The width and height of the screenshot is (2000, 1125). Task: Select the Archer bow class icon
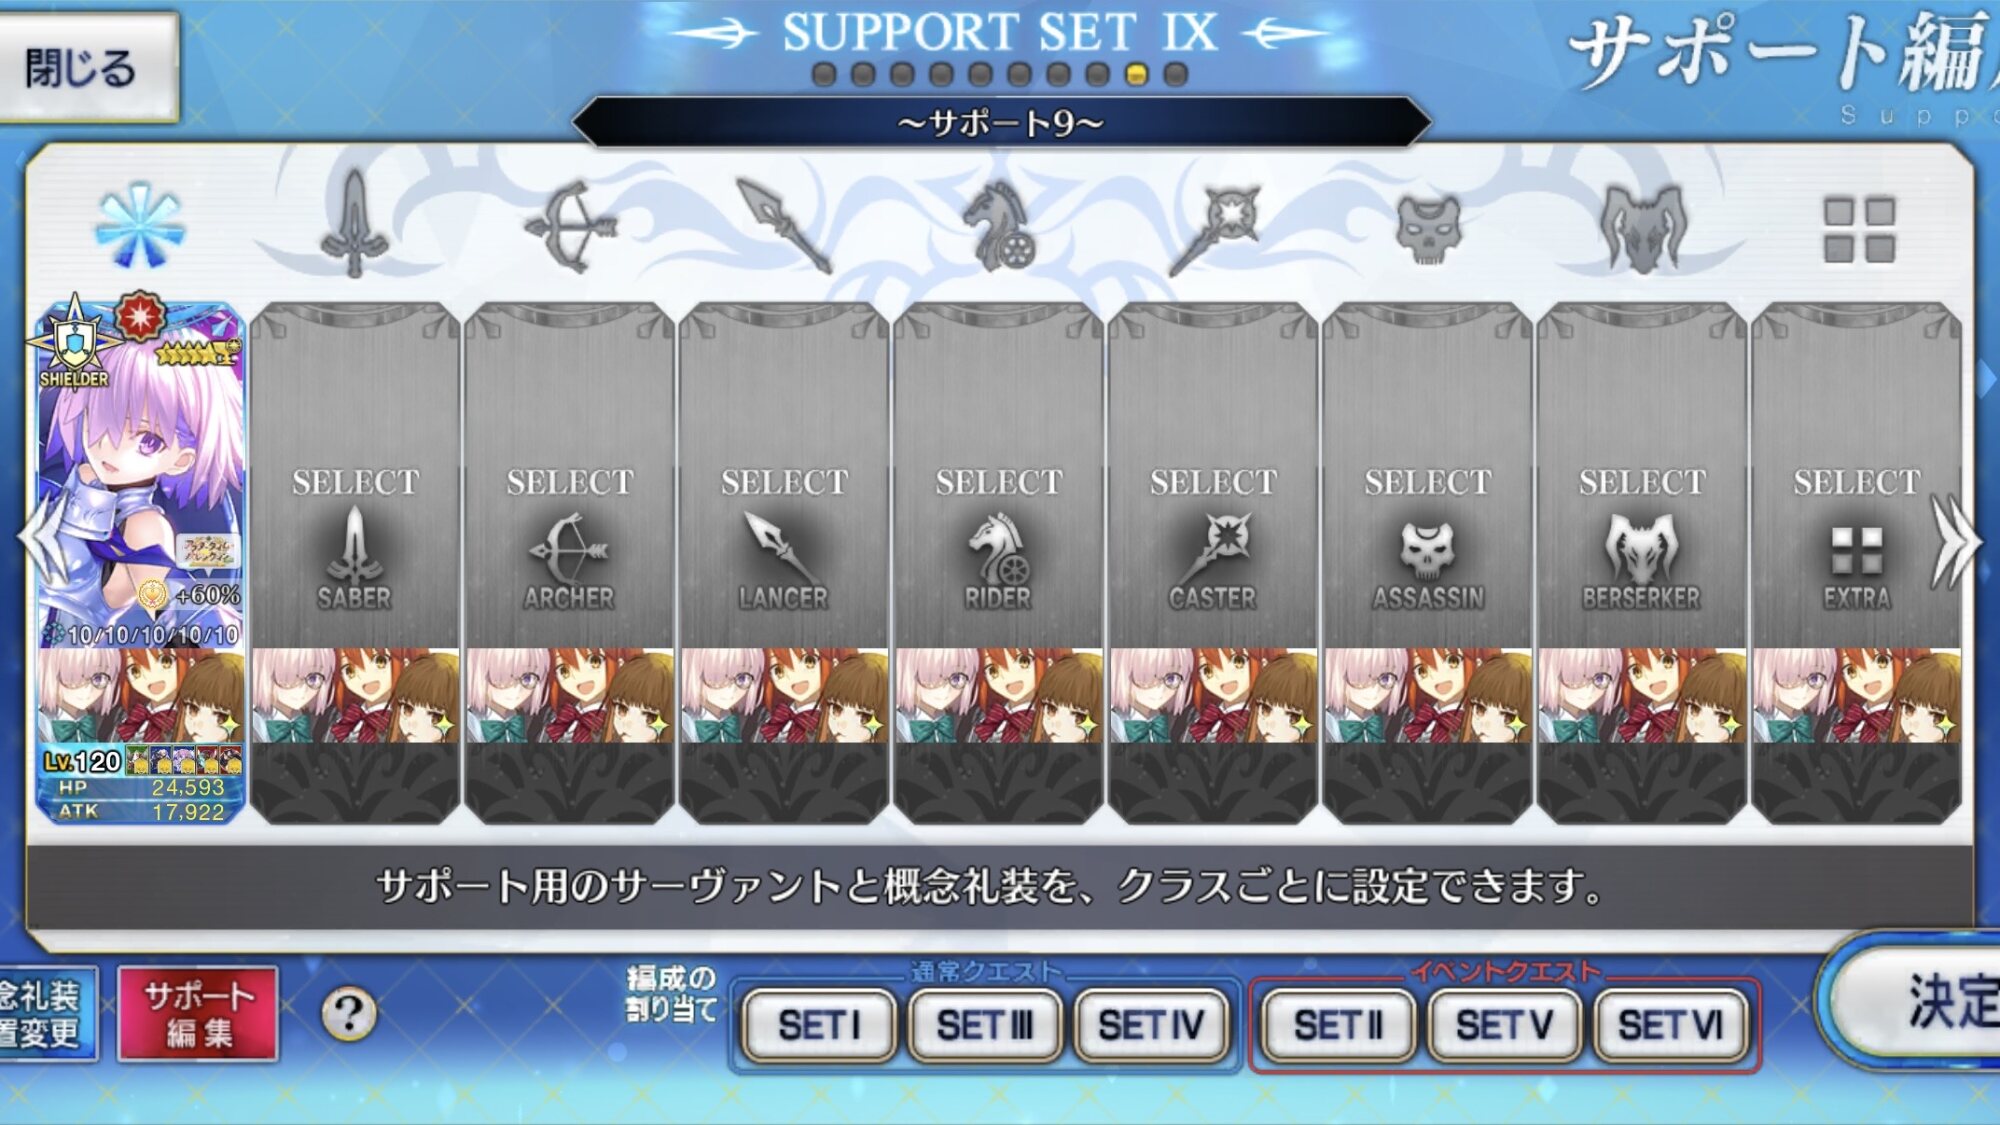point(568,227)
